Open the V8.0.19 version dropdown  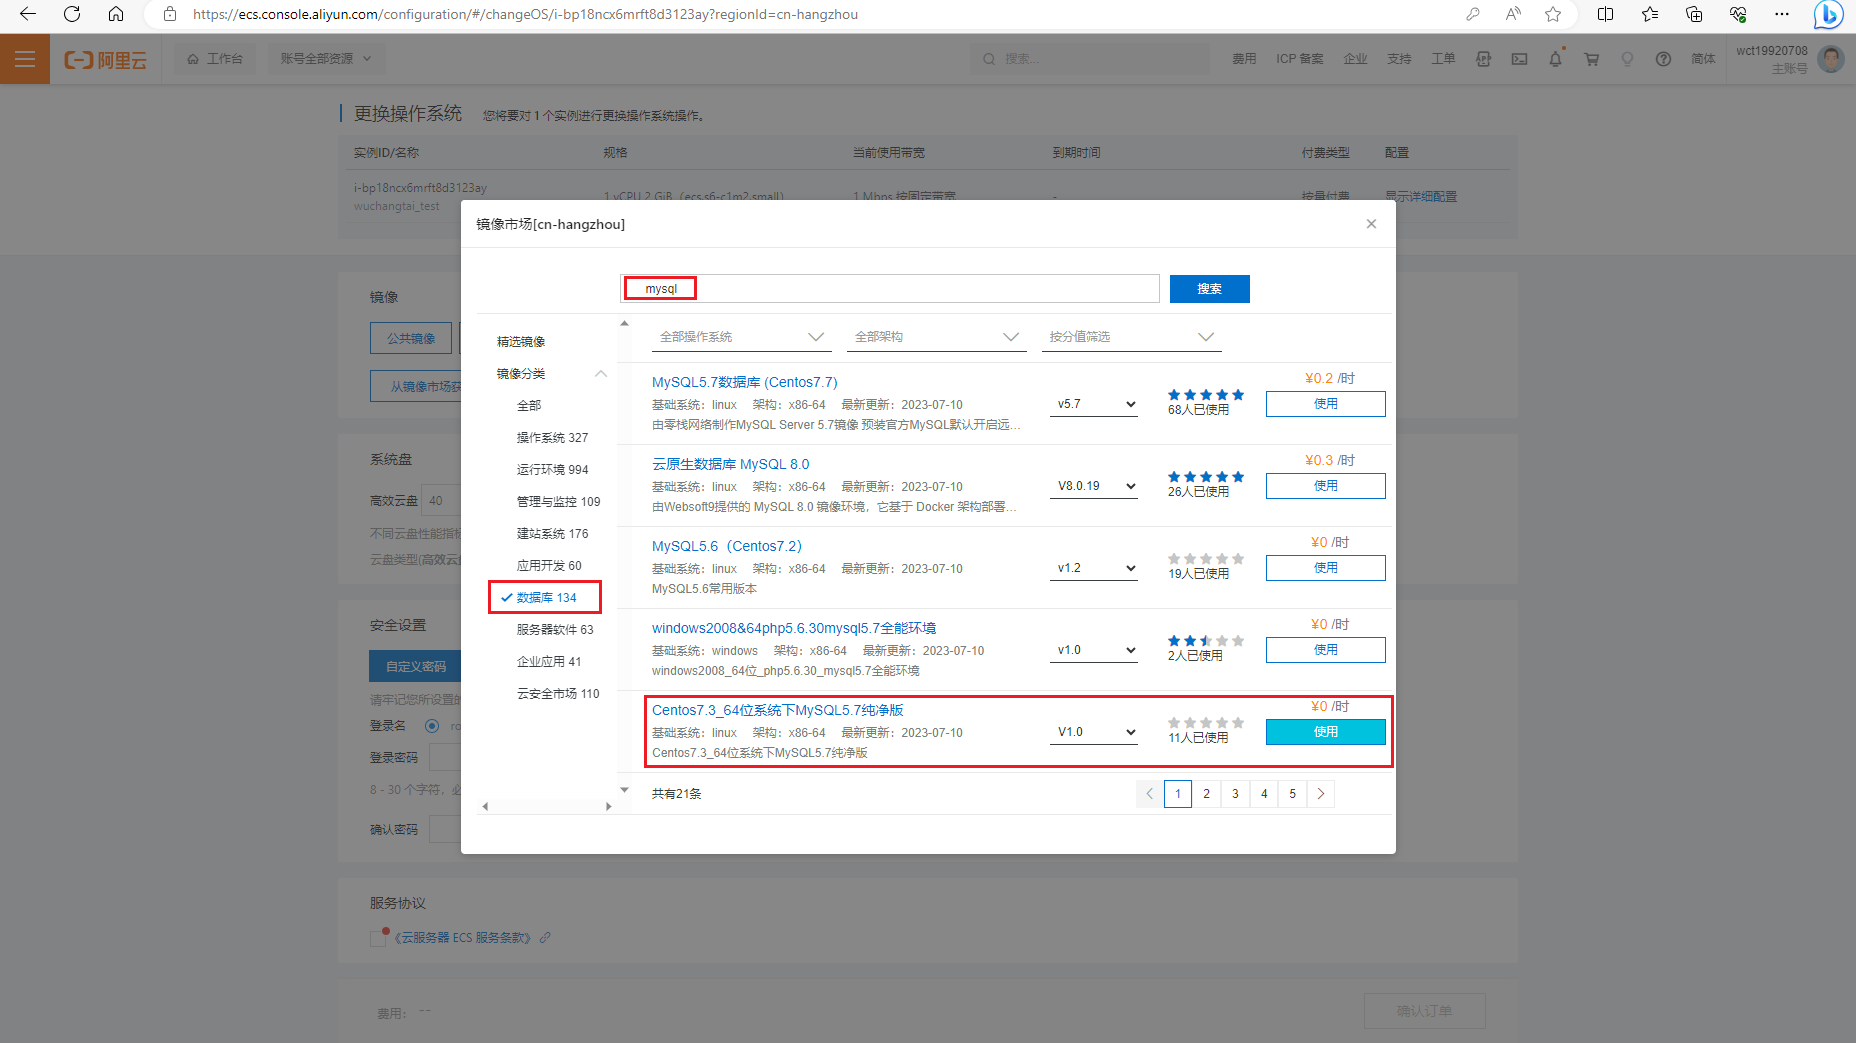tap(1094, 486)
